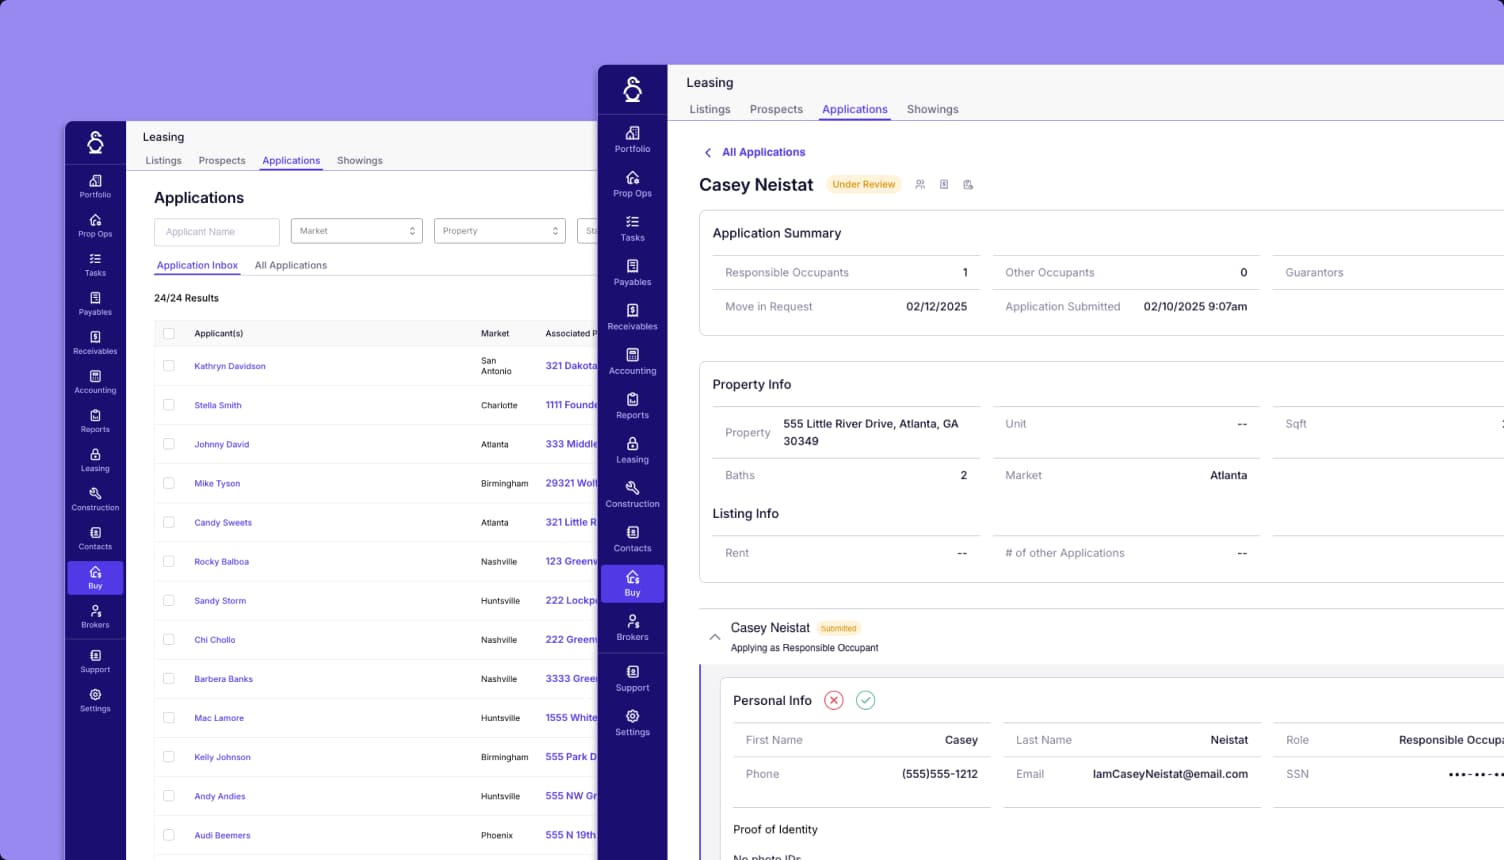Select the Construction wrench icon

point(632,494)
